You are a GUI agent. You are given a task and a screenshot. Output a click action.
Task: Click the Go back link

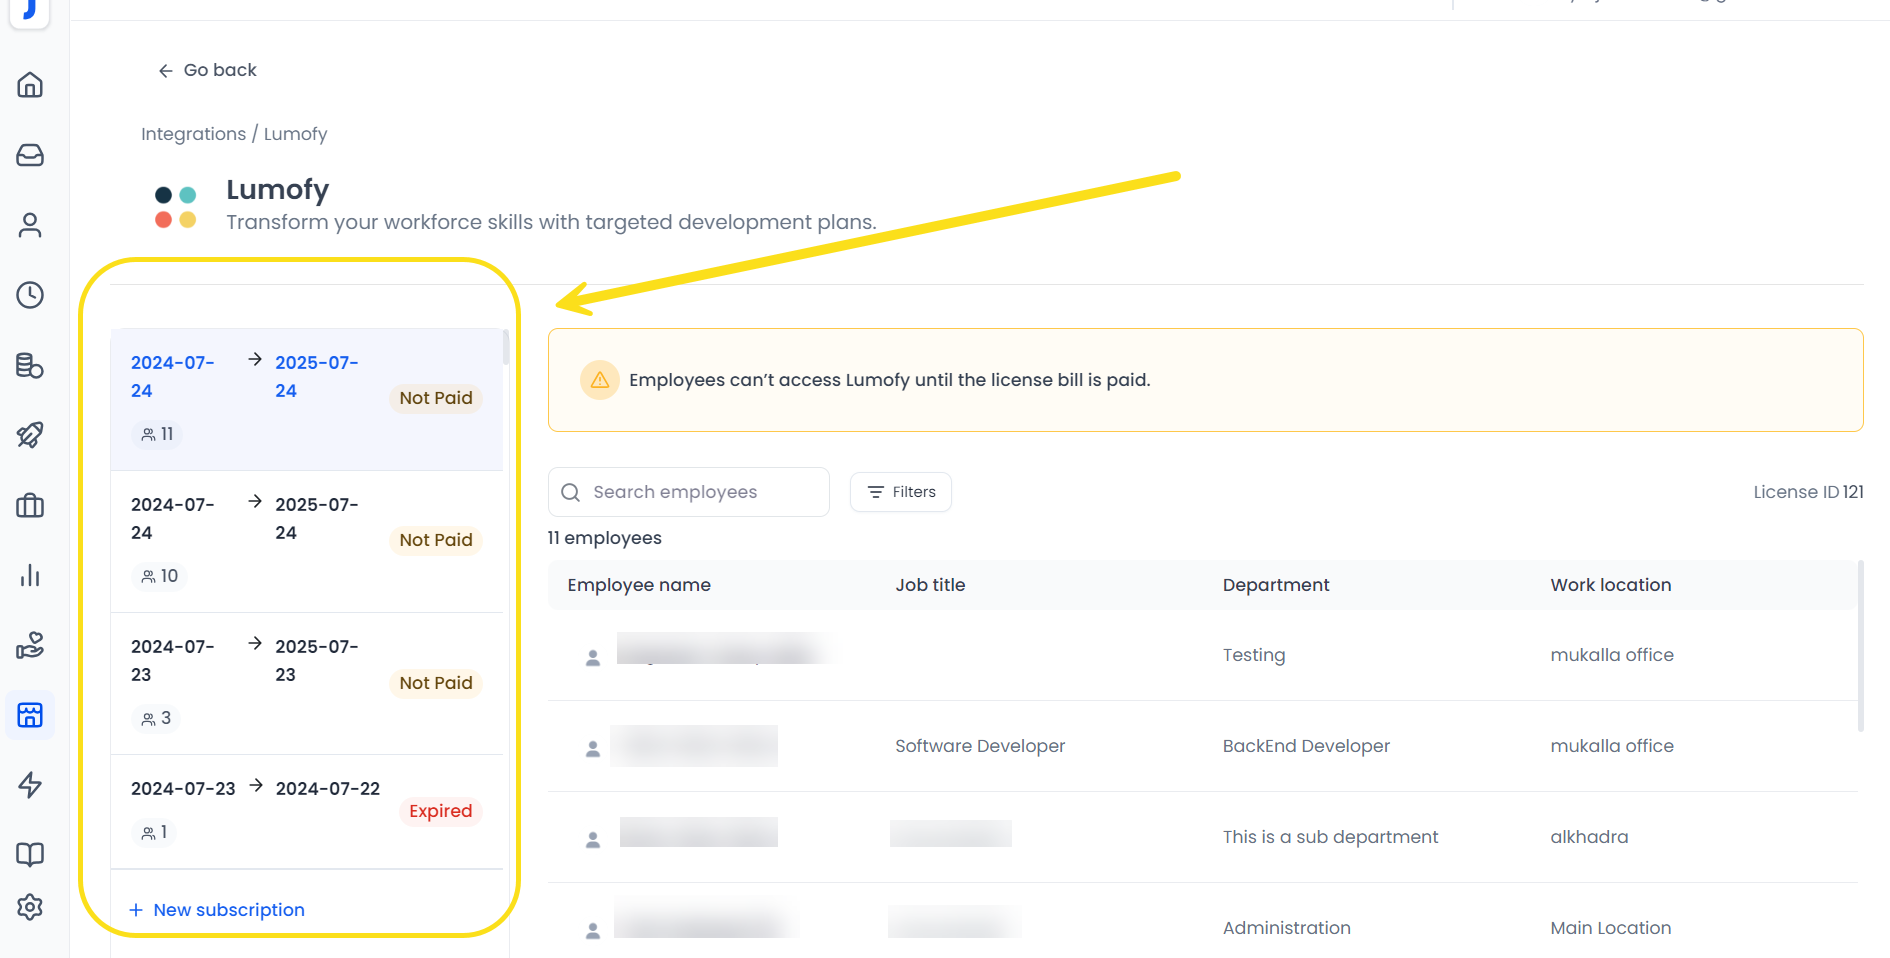click(208, 70)
